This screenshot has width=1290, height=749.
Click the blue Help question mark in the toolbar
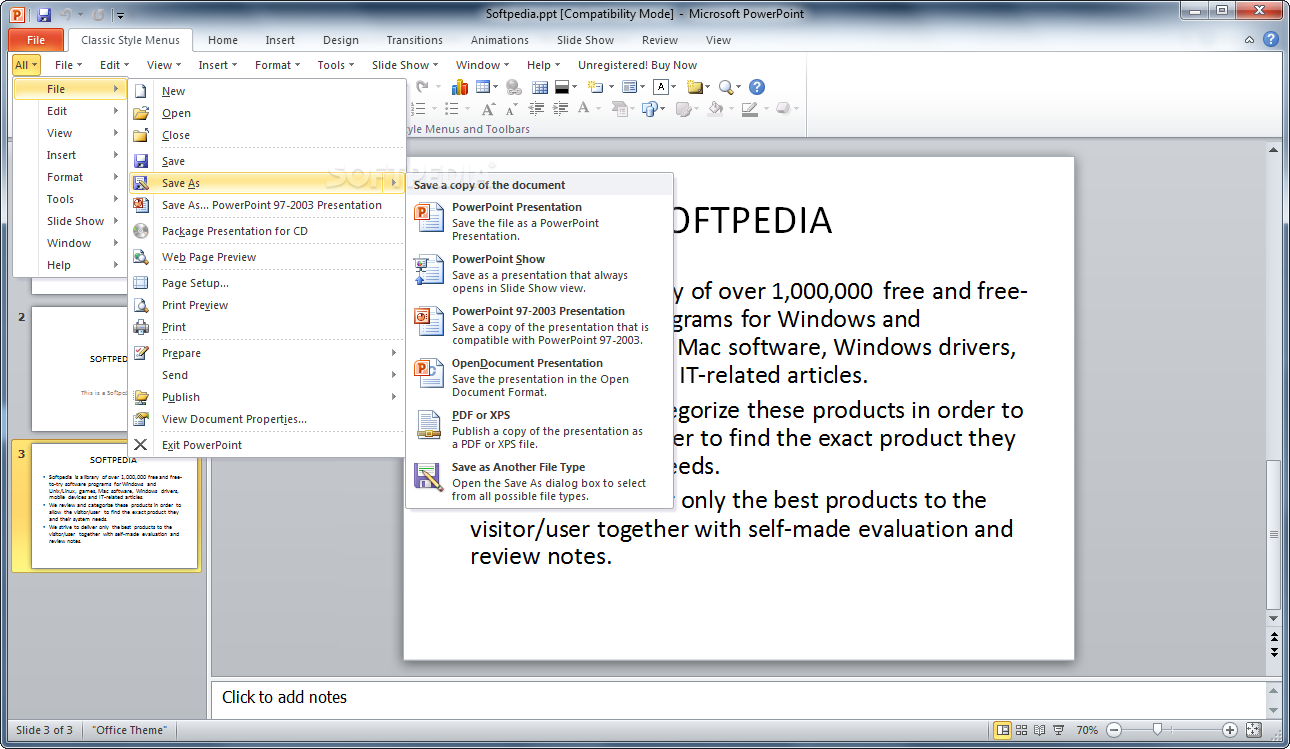[757, 87]
